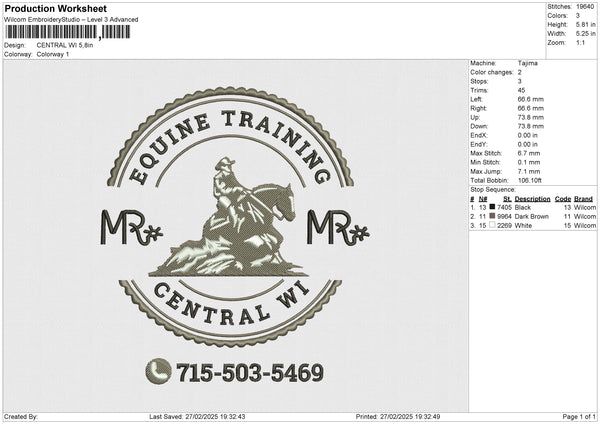Screen dimensions: 600x424
Task: Click the White thread color swatch
Action: pyautogui.click(x=492, y=225)
